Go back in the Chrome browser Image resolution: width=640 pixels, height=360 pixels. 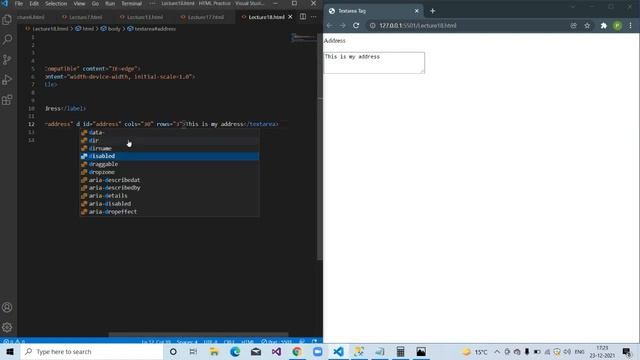point(329,25)
